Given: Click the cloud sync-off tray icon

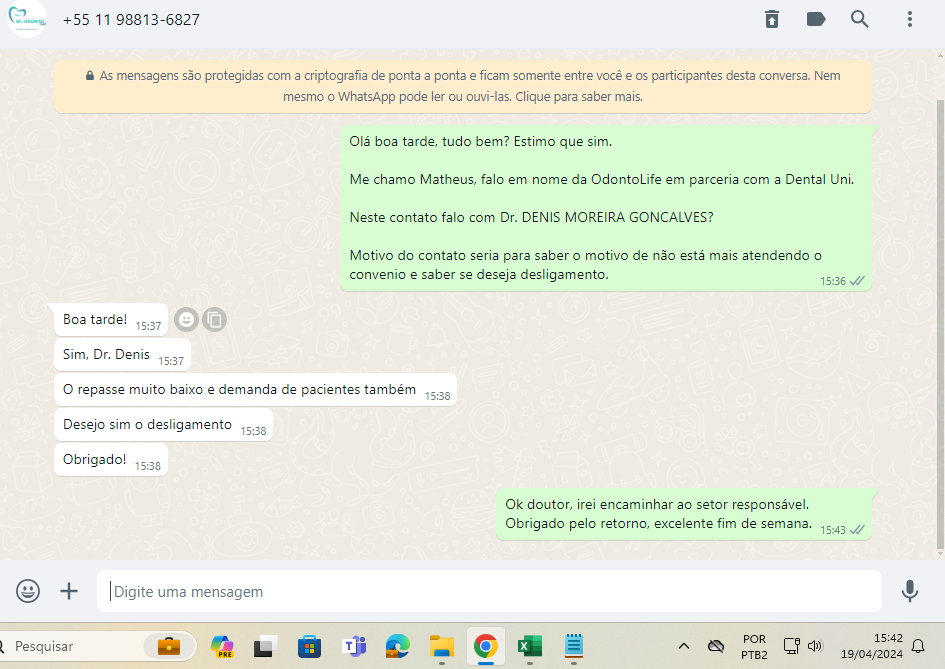Looking at the screenshot, I should click(x=716, y=646).
